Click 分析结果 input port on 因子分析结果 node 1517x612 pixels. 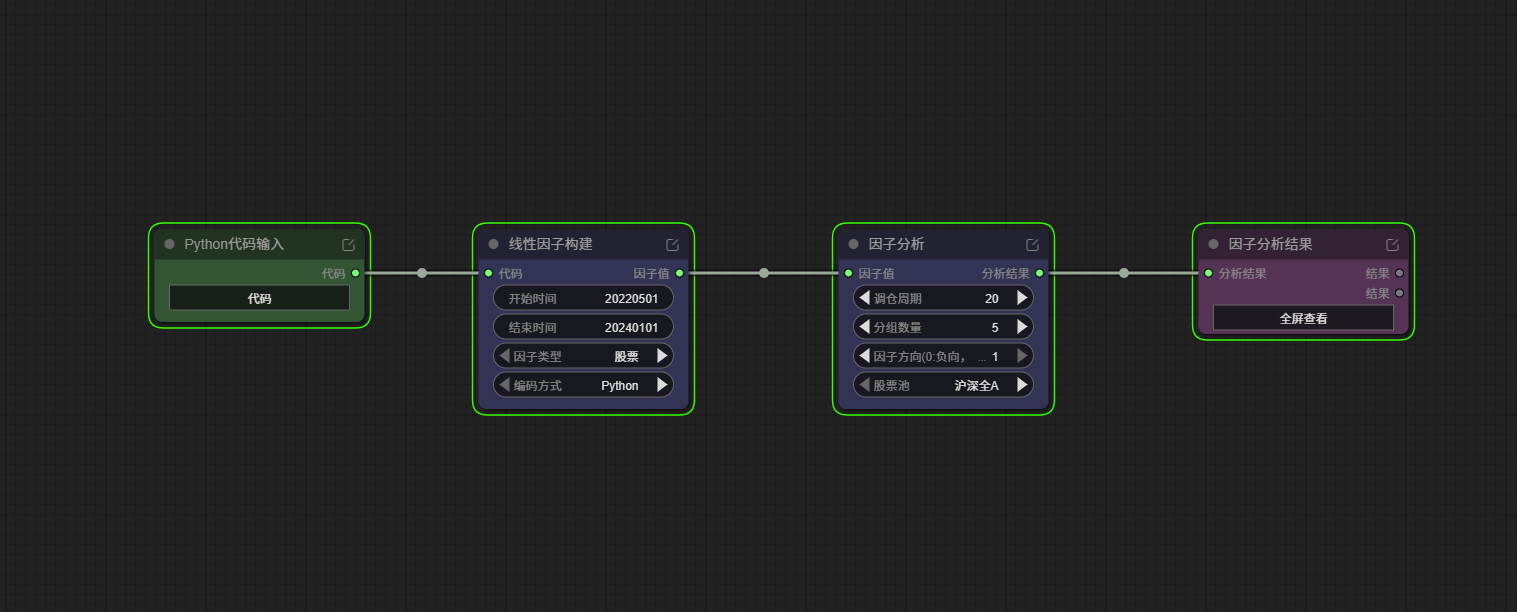coord(1209,273)
